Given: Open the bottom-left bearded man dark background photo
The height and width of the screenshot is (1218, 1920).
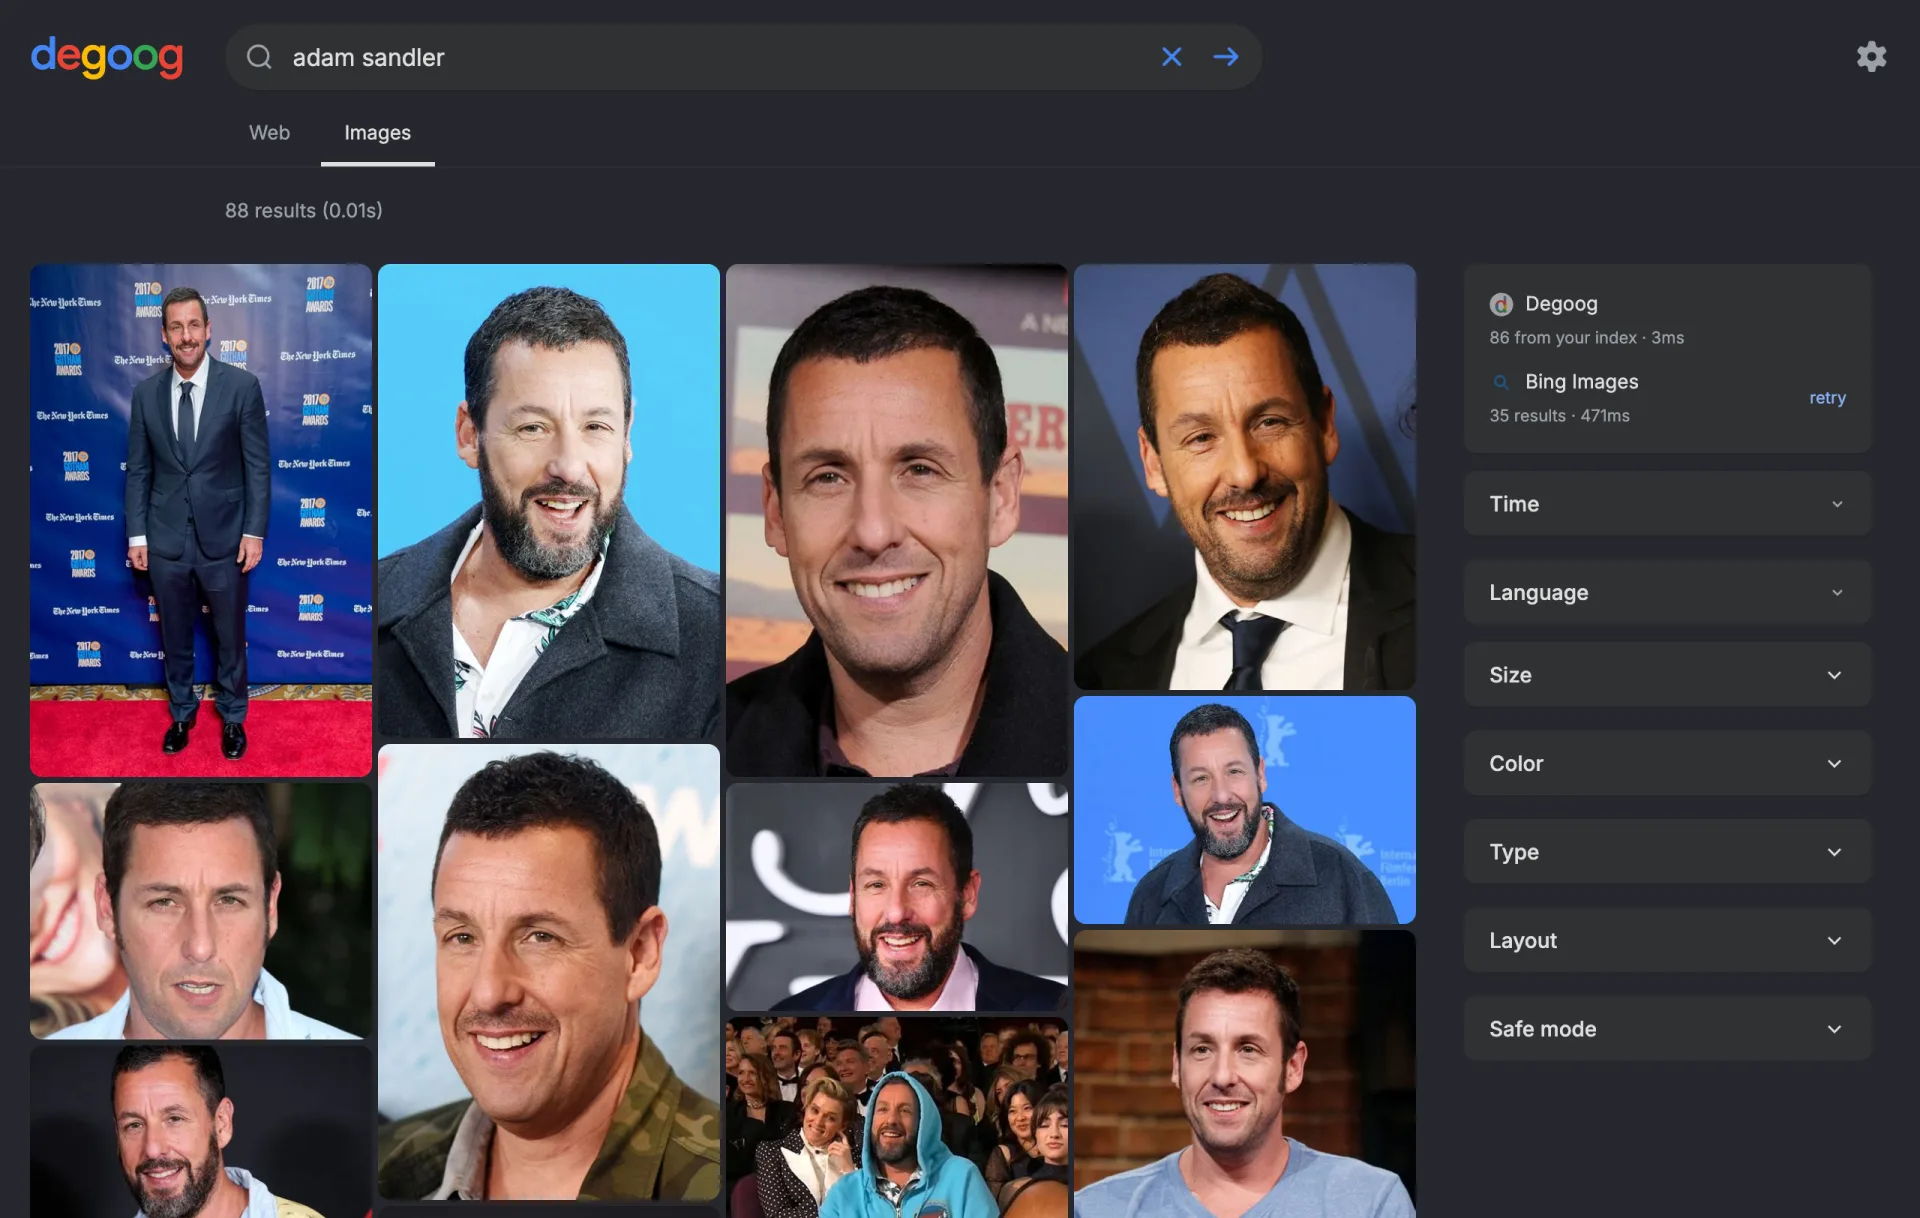Looking at the screenshot, I should (201, 1131).
